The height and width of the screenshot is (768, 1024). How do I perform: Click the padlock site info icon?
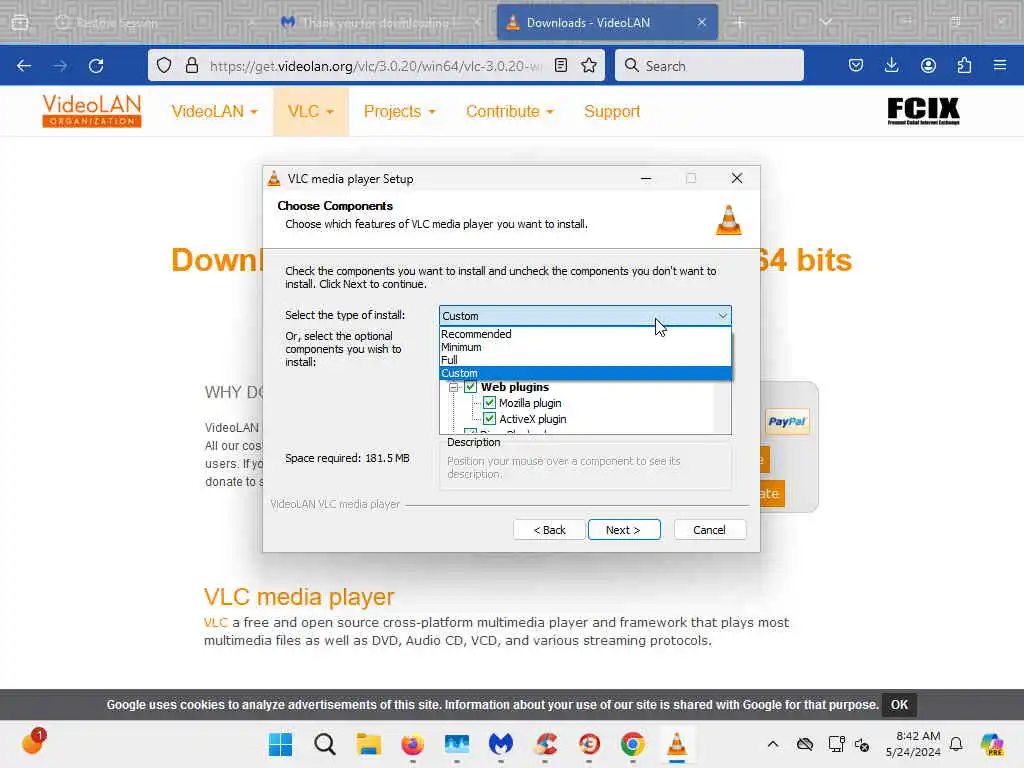pyautogui.click(x=191, y=65)
